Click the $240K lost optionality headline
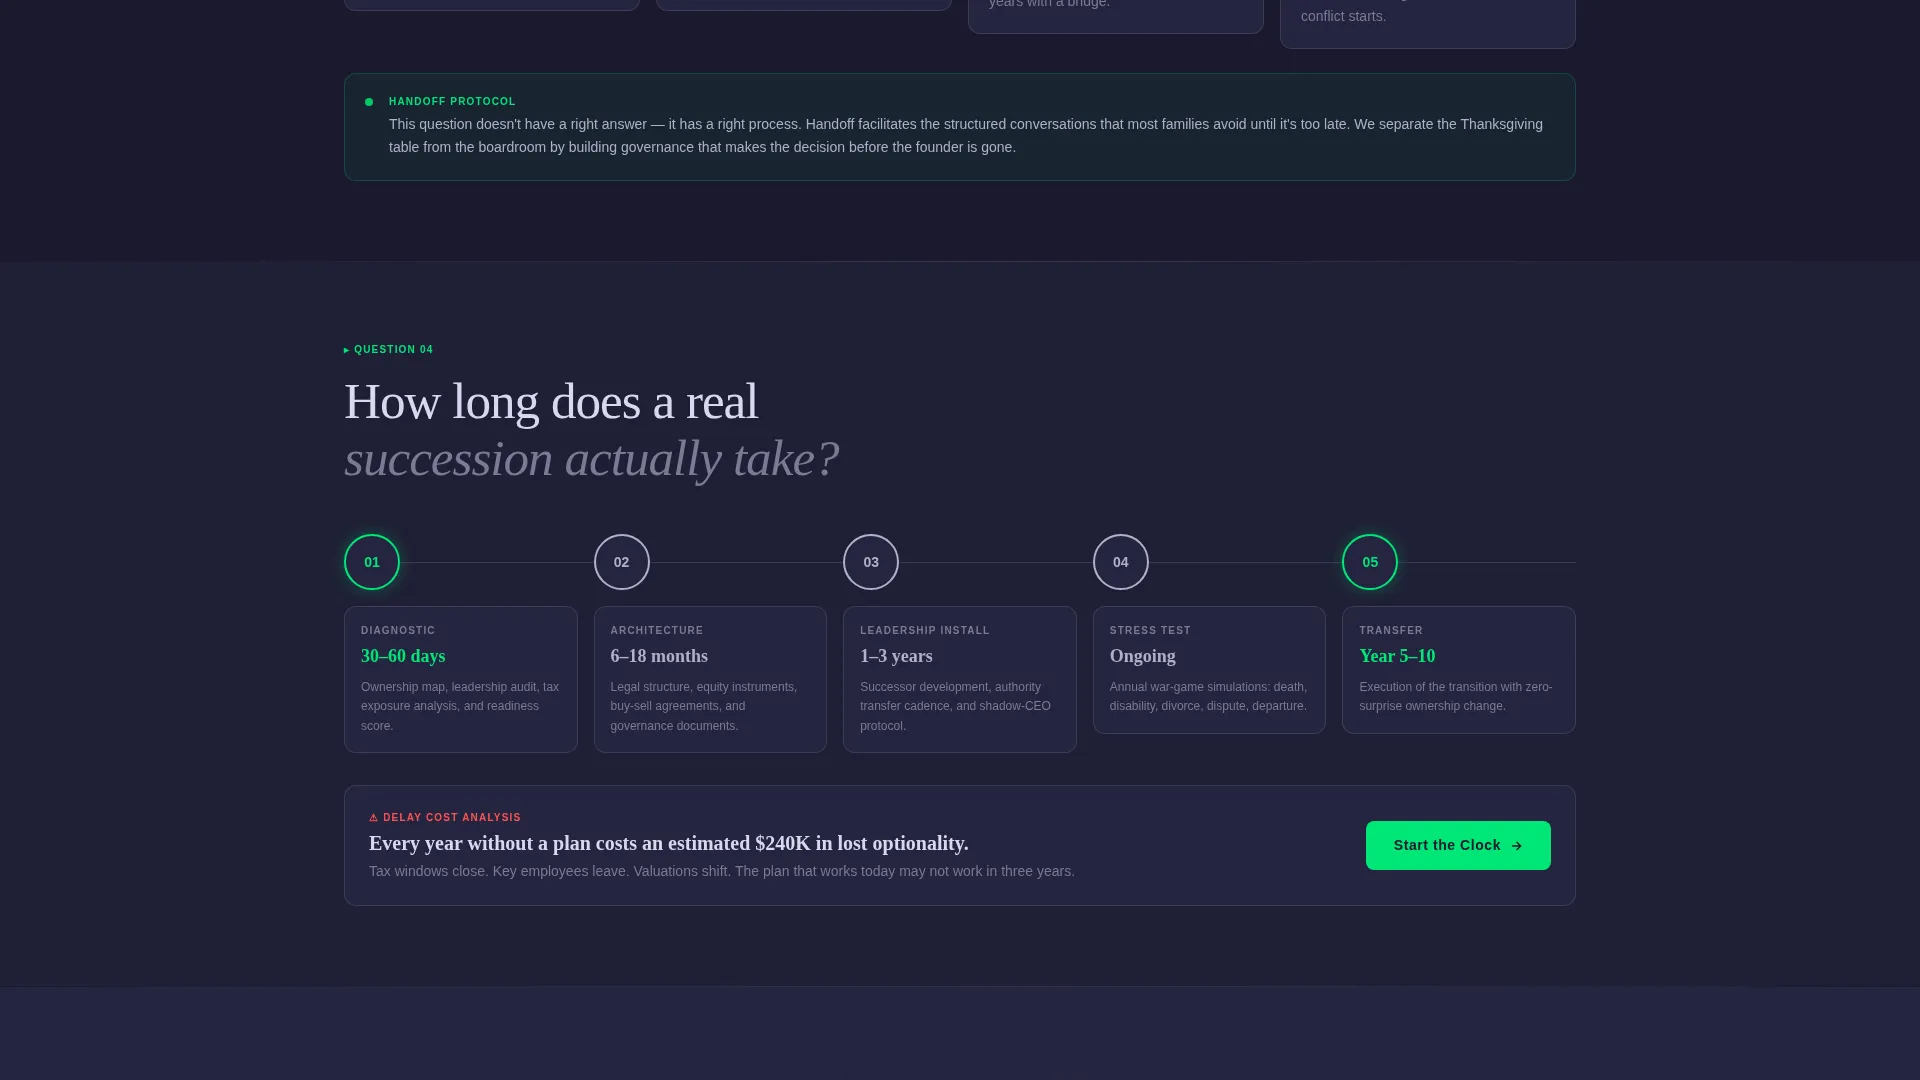Image resolution: width=1920 pixels, height=1080 pixels. coord(669,843)
